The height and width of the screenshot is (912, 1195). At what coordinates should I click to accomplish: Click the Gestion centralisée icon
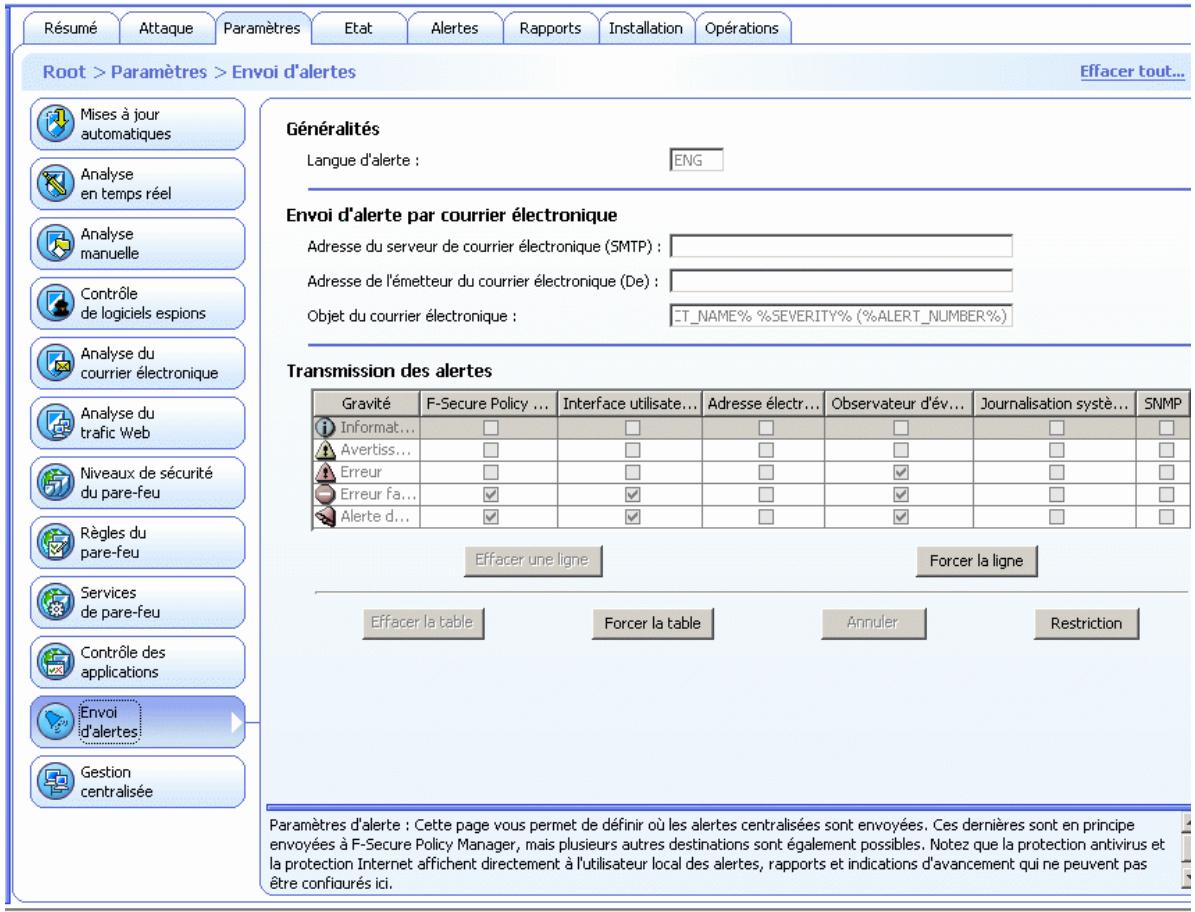pos(56,782)
